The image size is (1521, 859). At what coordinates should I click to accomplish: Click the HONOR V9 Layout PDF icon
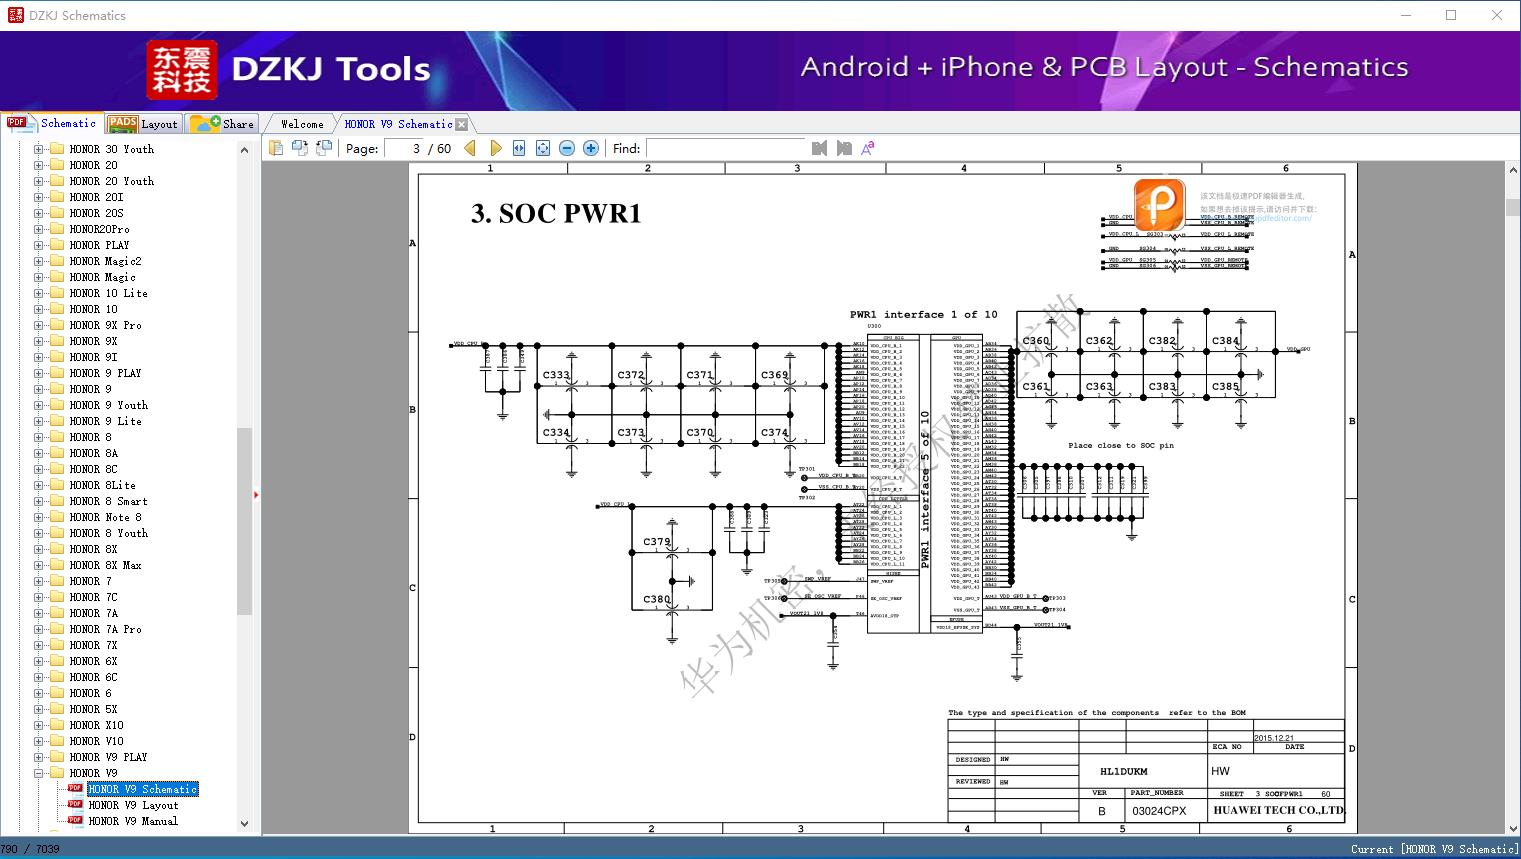point(75,805)
